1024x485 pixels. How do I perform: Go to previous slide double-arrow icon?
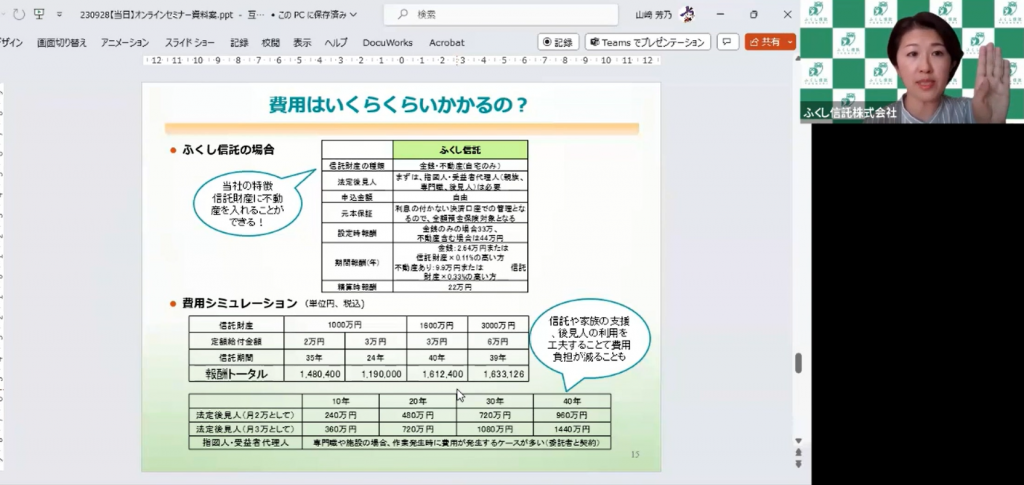(798, 452)
